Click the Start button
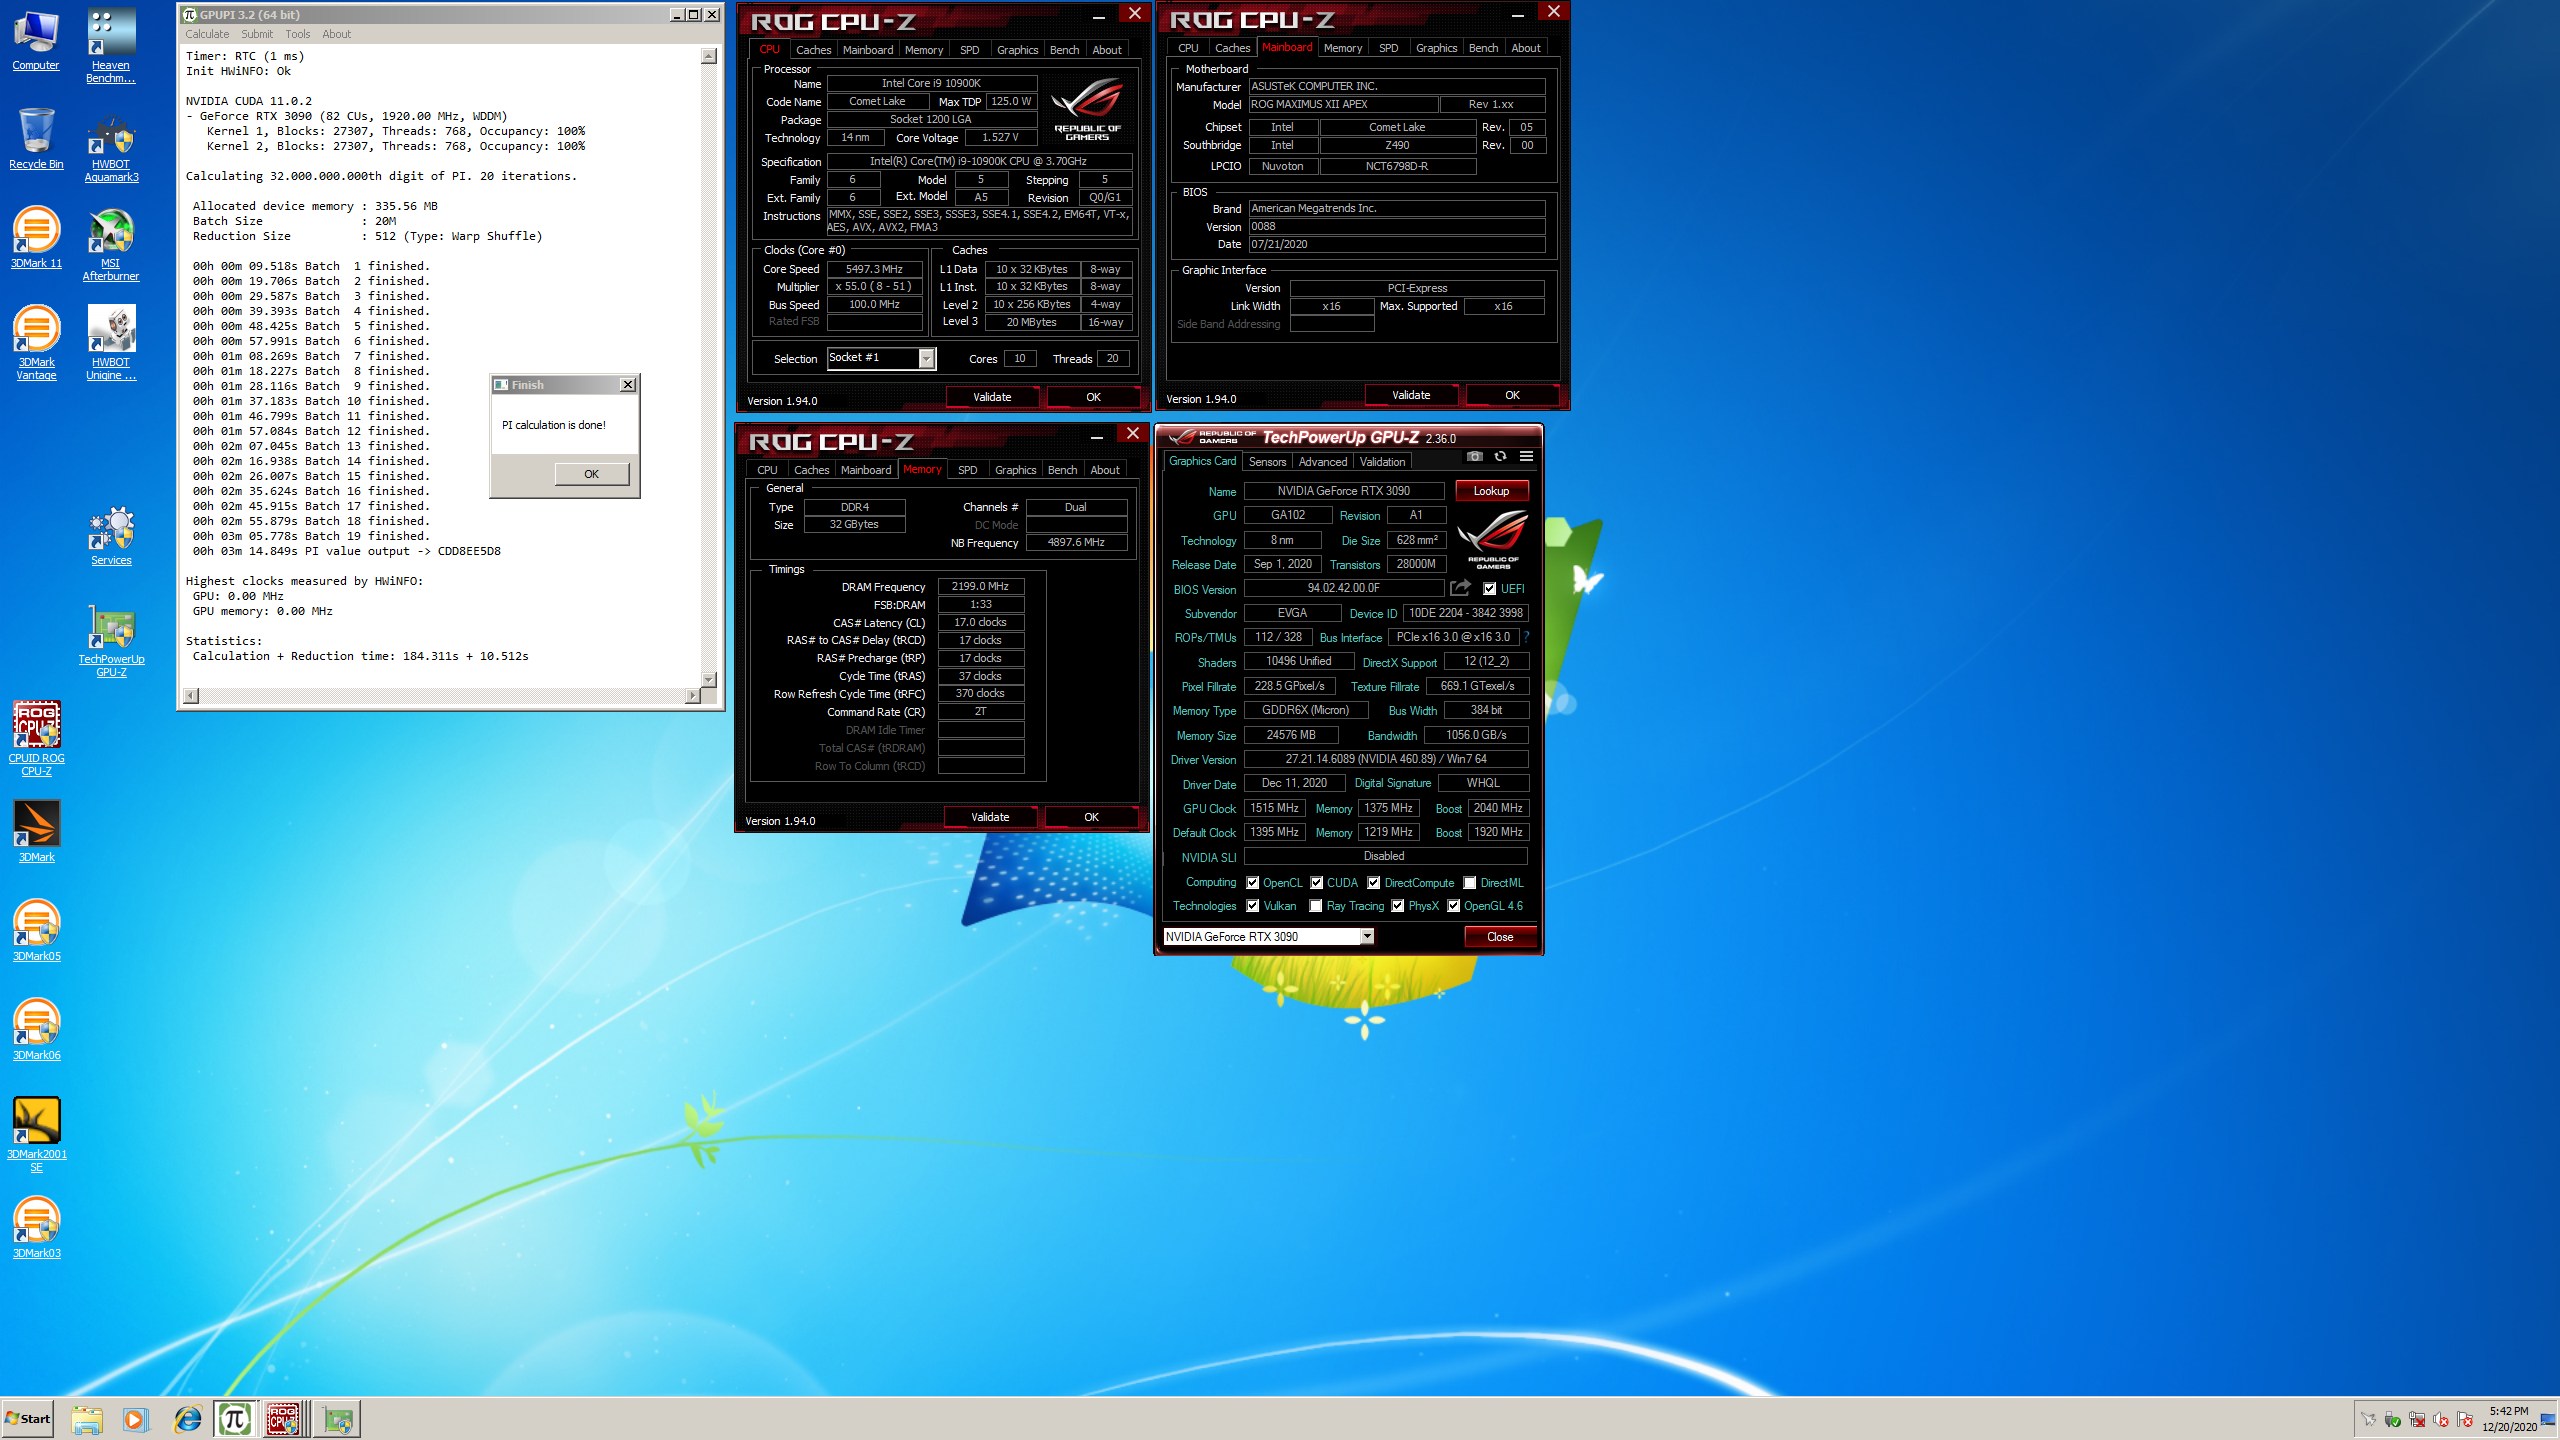This screenshot has height=1440, width=2560. [x=28, y=1419]
